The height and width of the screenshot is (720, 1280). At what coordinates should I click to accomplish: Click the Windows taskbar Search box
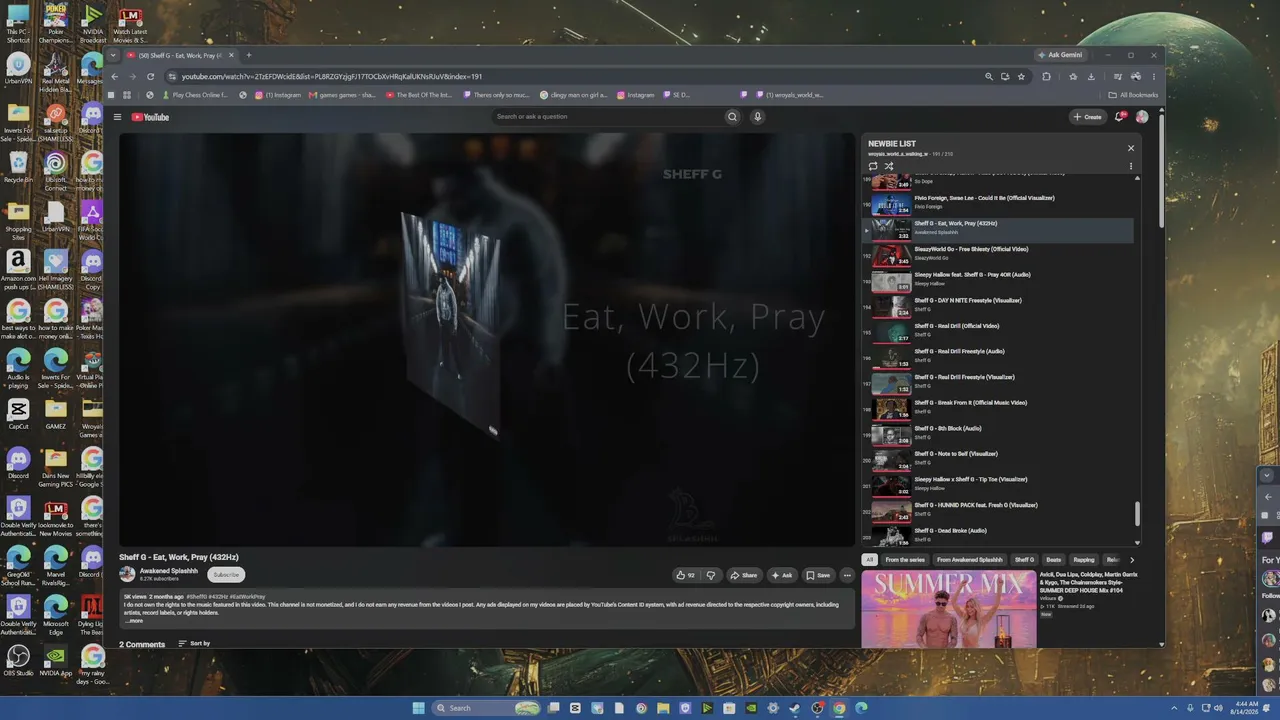click(487, 708)
